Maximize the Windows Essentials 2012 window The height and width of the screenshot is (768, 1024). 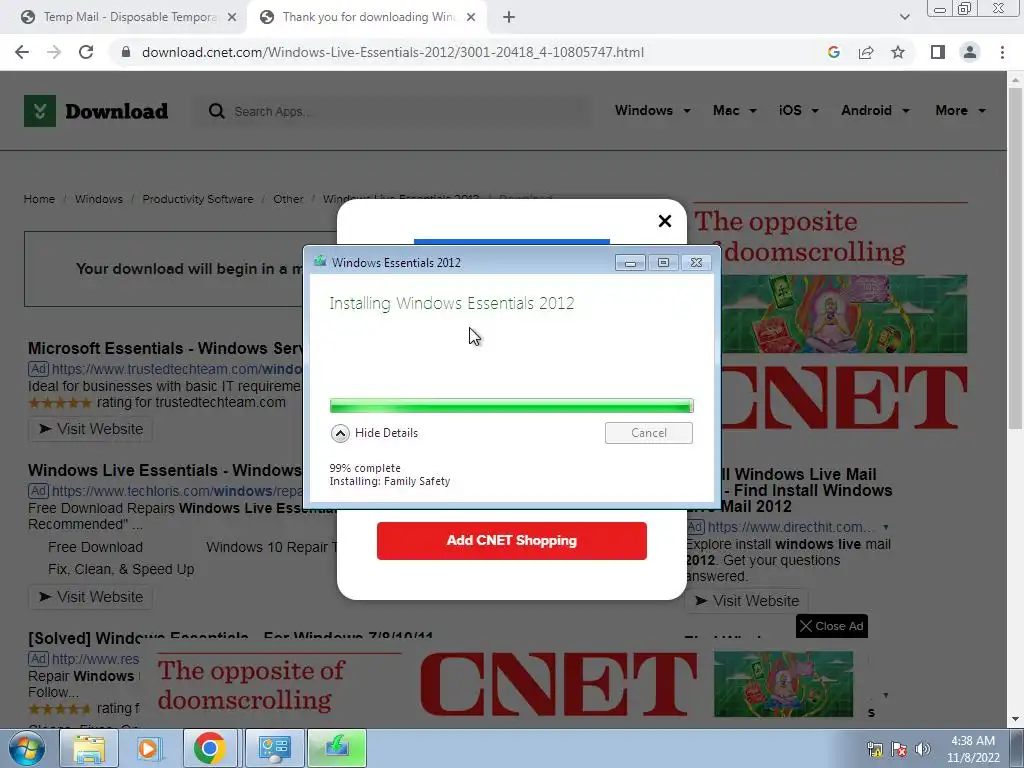(664, 263)
